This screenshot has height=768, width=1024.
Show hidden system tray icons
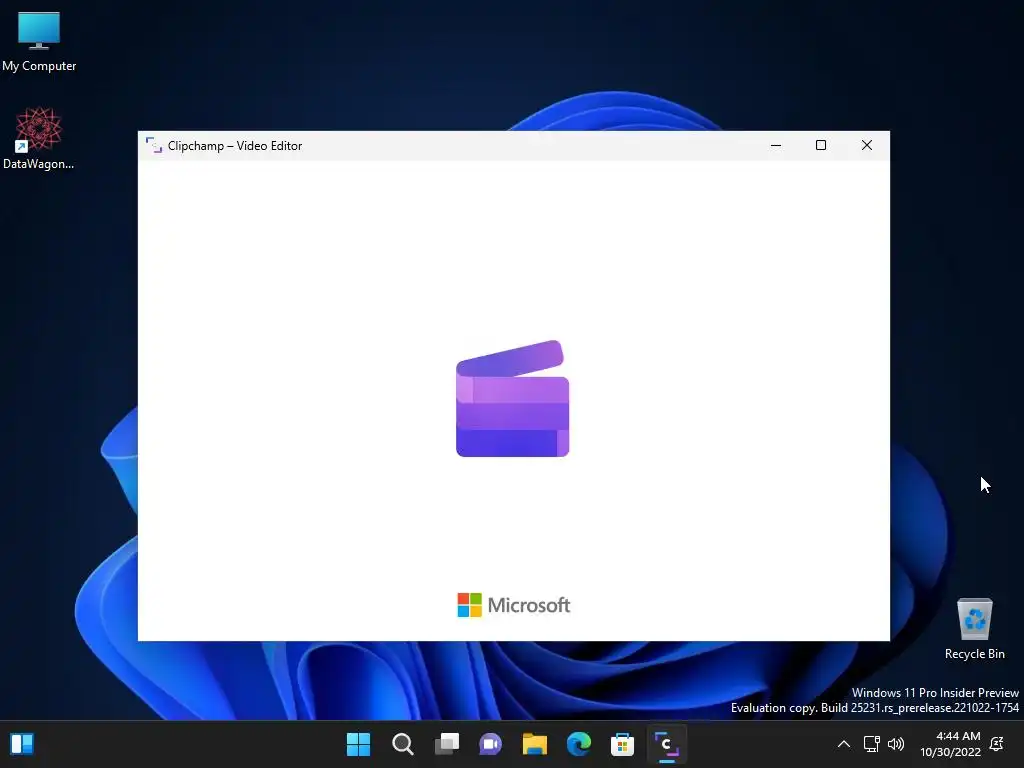click(844, 744)
